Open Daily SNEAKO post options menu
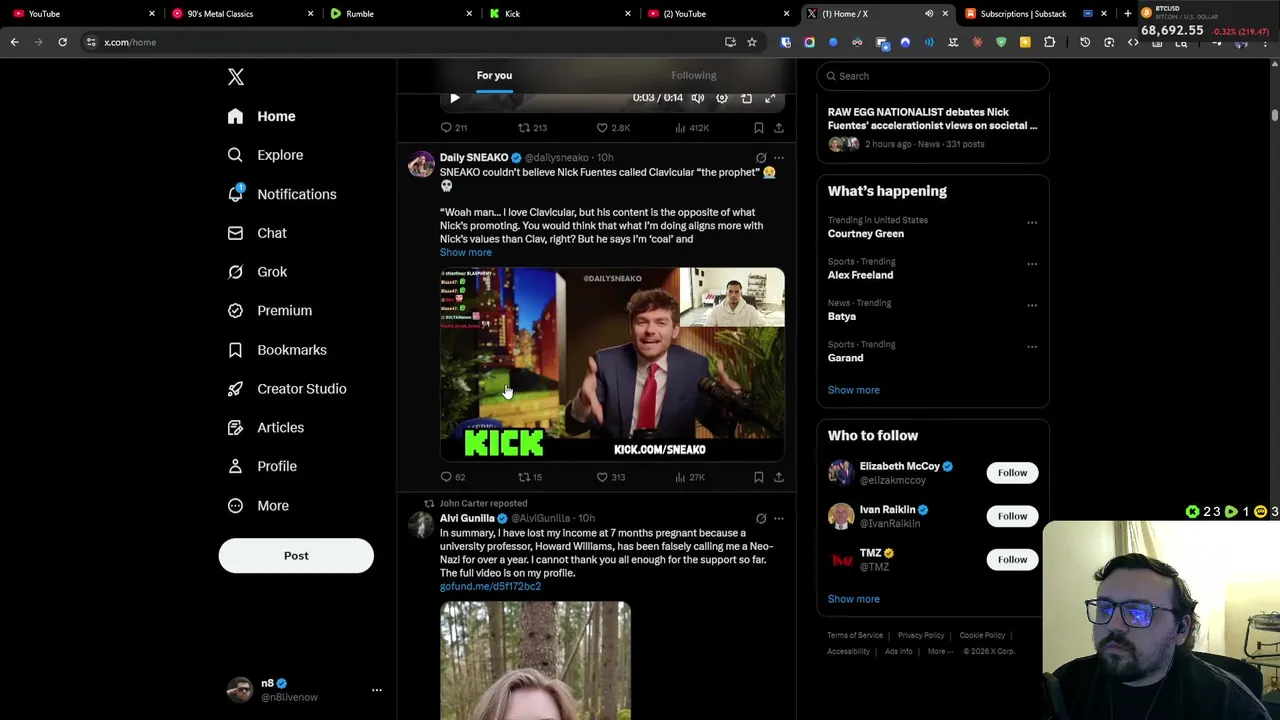The image size is (1280, 720). click(x=779, y=158)
